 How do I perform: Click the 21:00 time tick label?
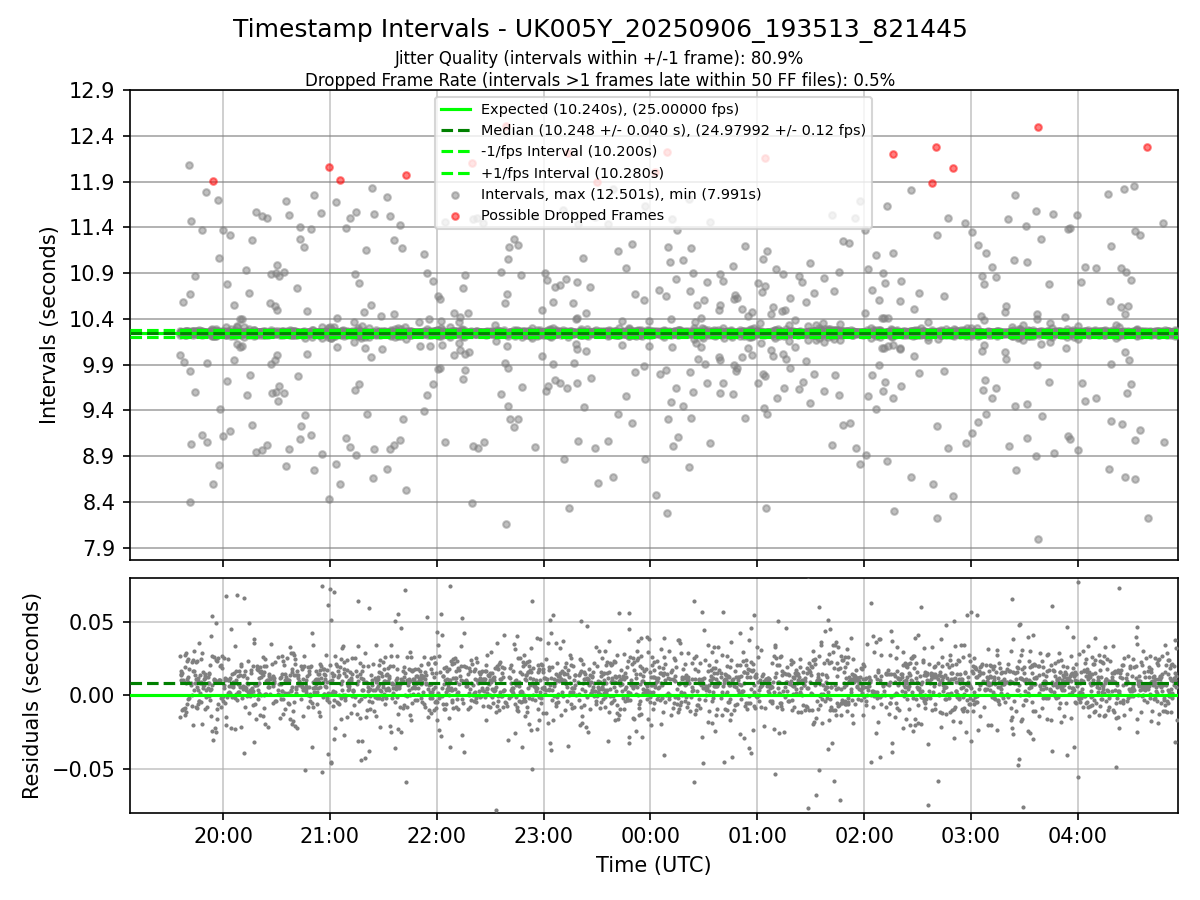(x=329, y=835)
